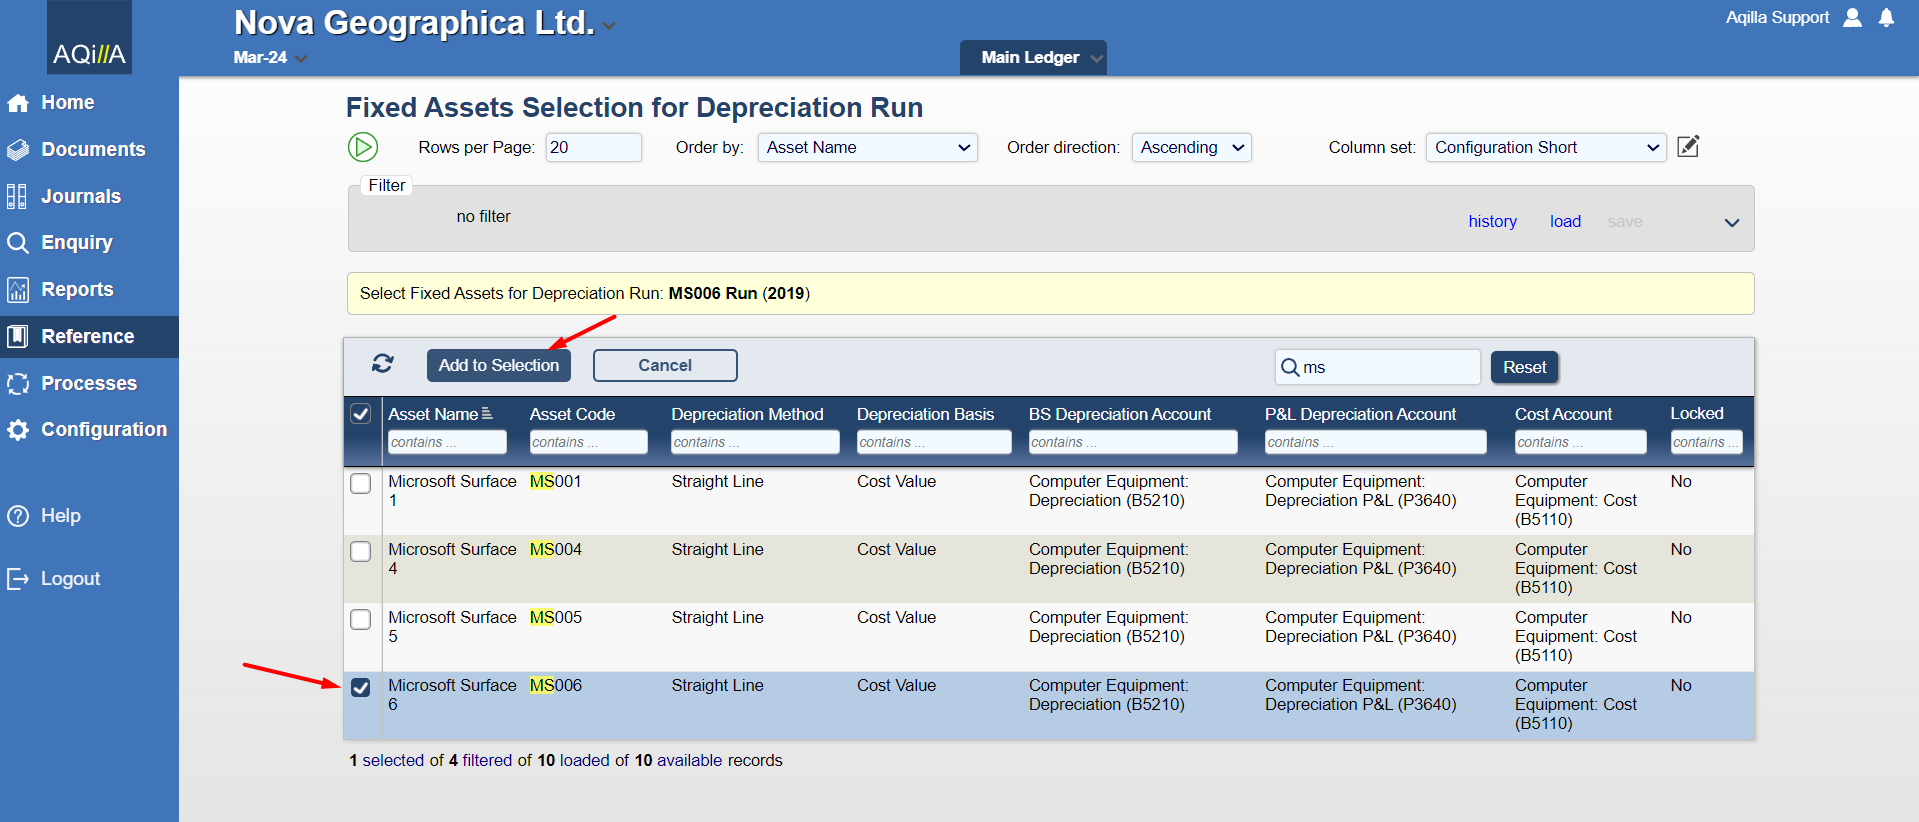Click the green run query play icon
This screenshot has width=1919, height=822.
[x=362, y=147]
